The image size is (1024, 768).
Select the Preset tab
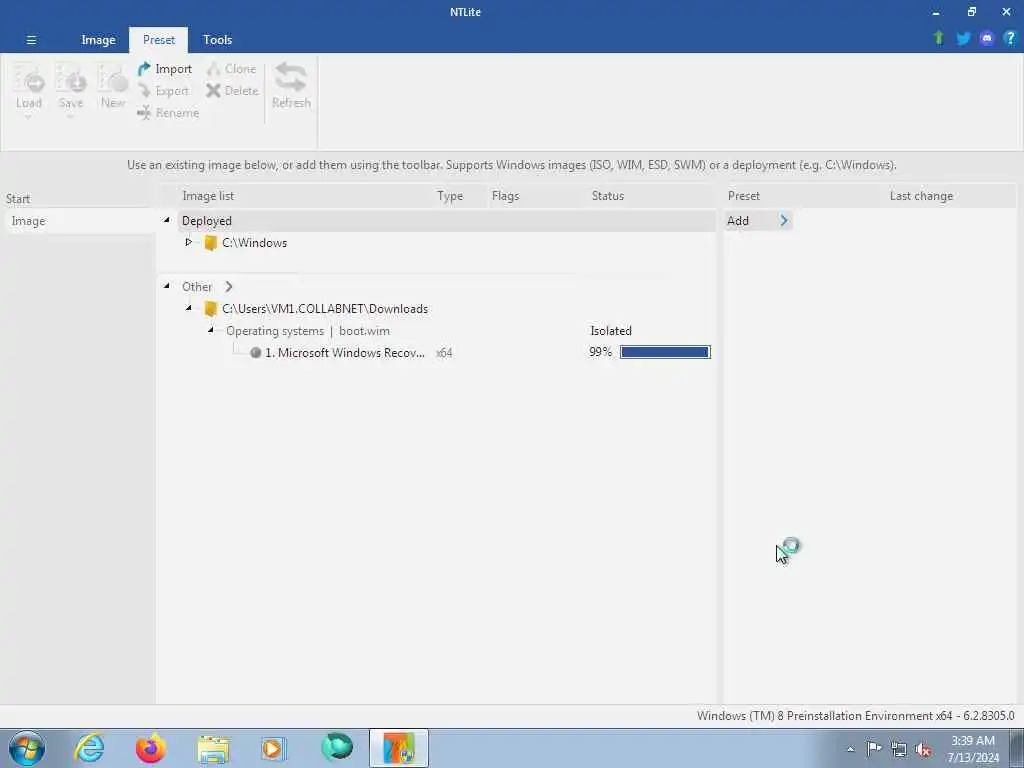pyautogui.click(x=159, y=40)
